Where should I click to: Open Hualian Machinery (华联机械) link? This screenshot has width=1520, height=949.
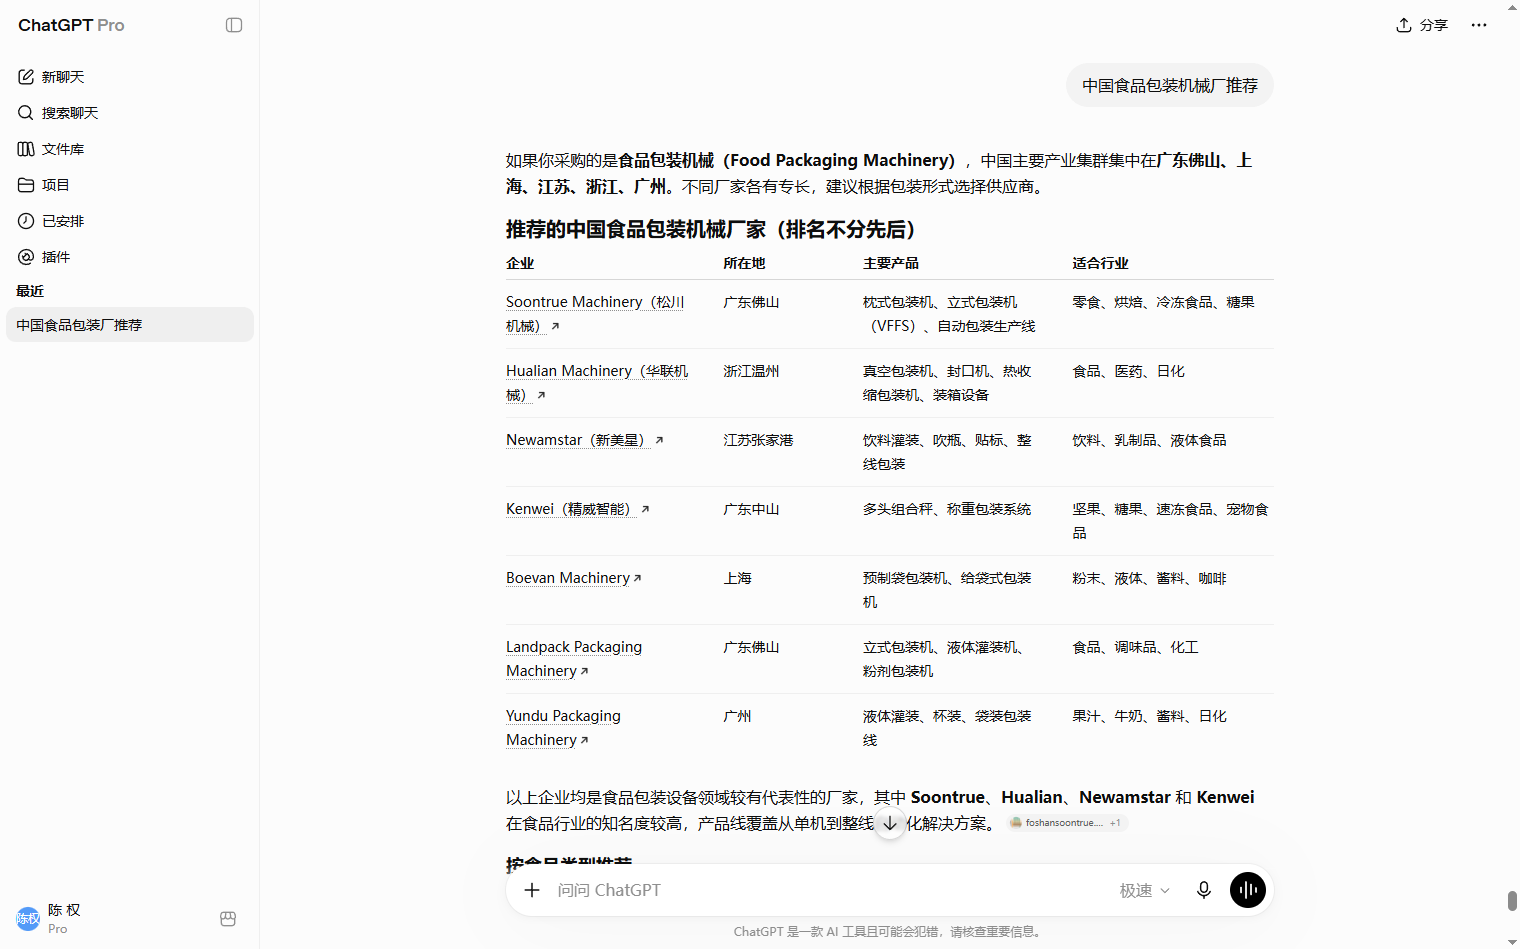click(597, 383)
